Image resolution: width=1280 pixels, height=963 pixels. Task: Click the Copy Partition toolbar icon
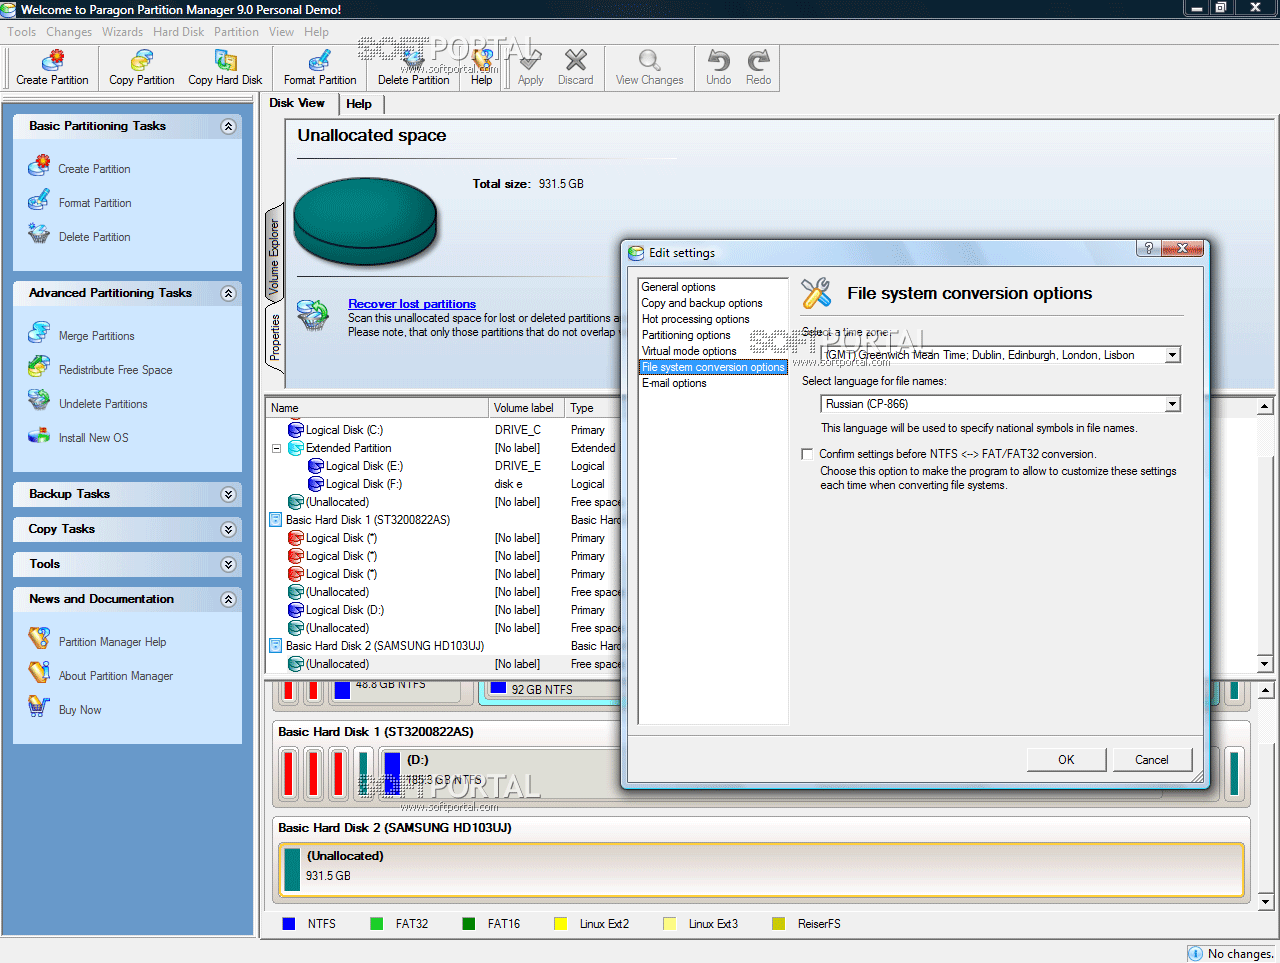point(141,60)
